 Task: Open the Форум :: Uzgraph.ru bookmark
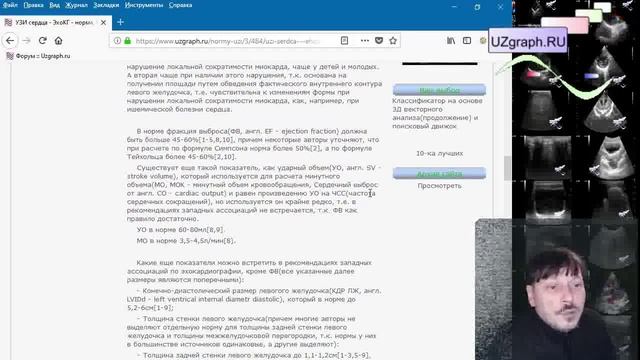pos(38,56)
